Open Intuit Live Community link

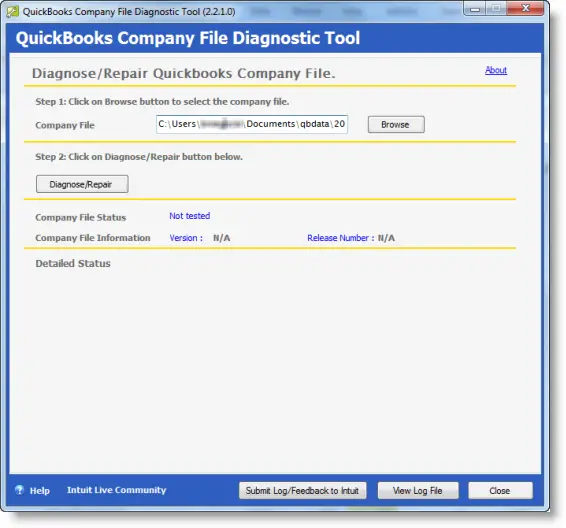pyautogui.click(x=117, y=490)
